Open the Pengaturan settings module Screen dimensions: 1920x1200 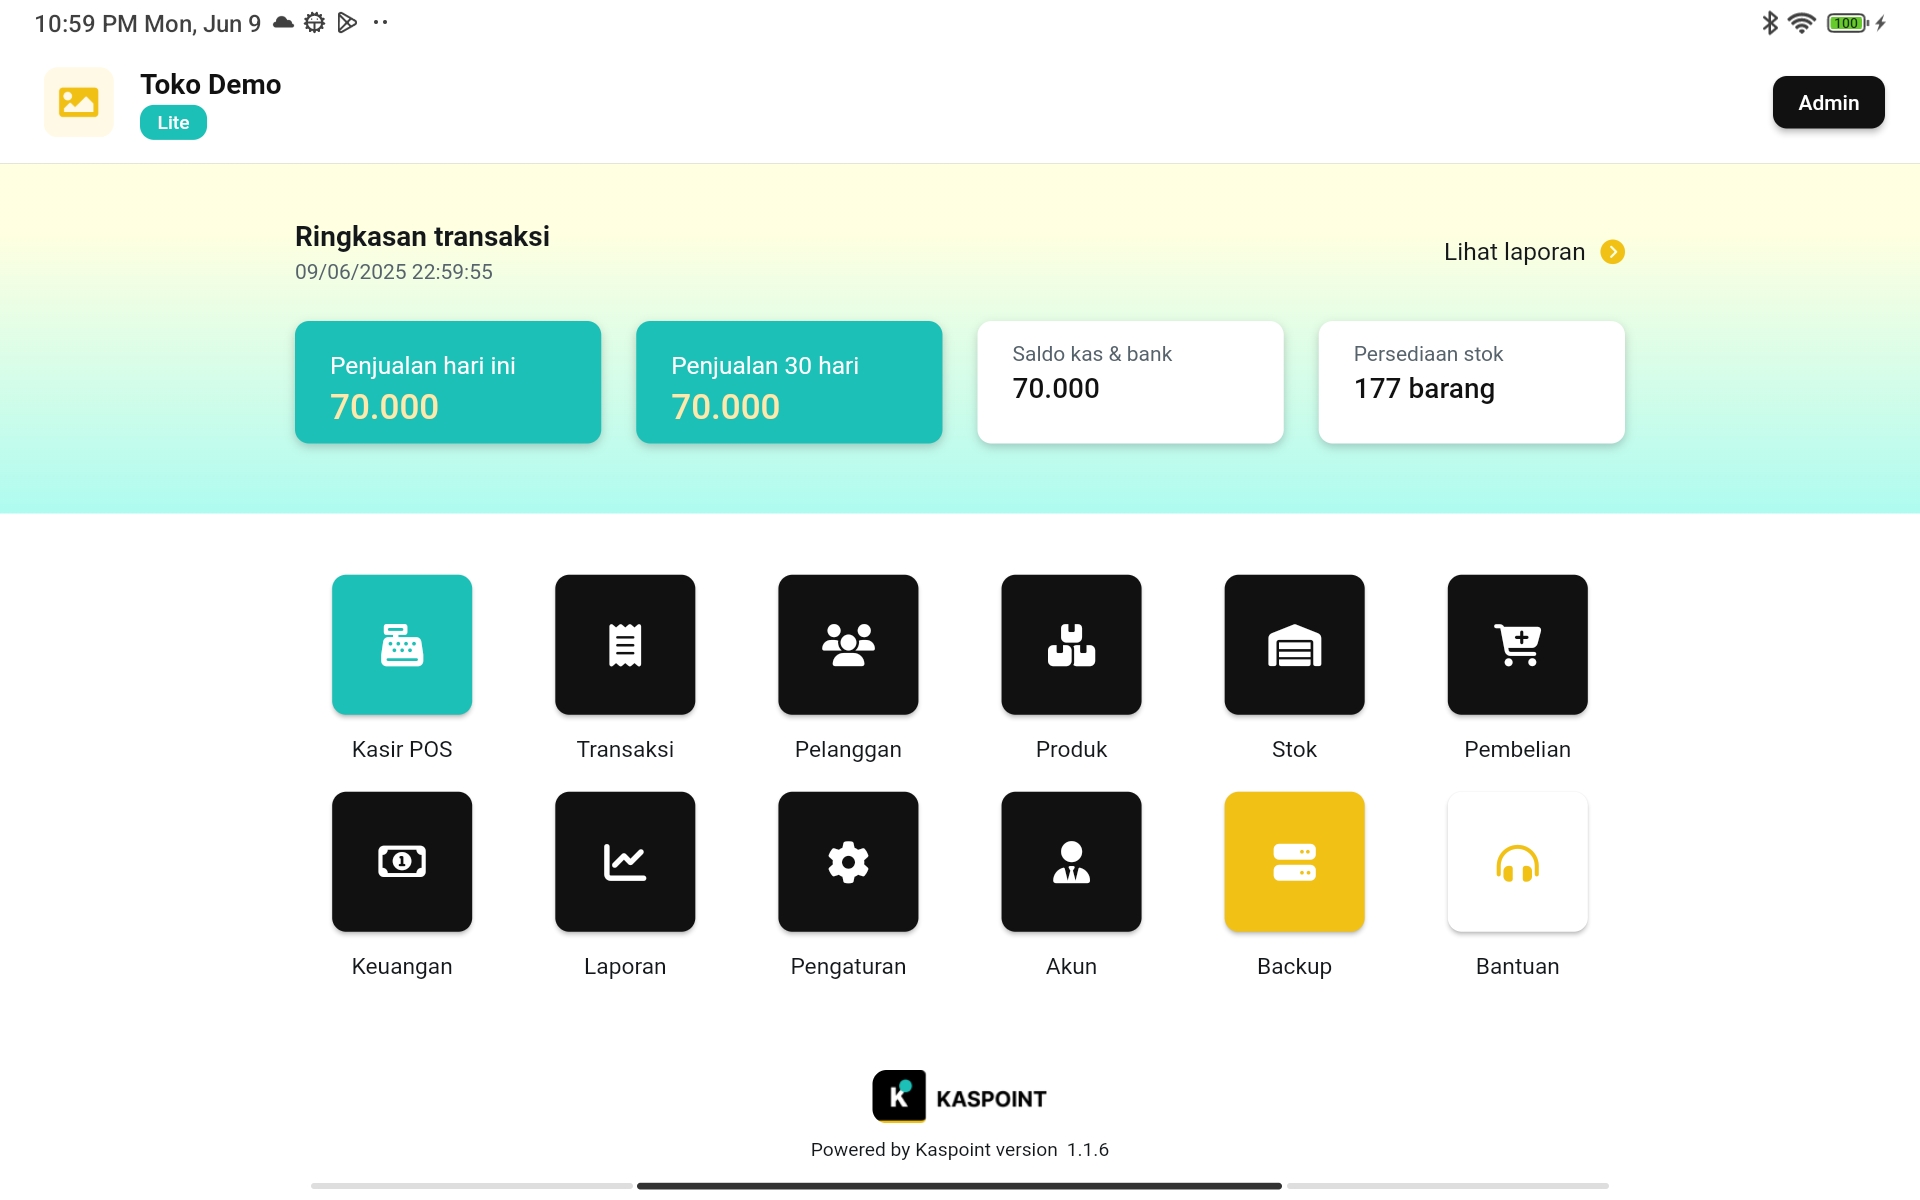[847, 861]
